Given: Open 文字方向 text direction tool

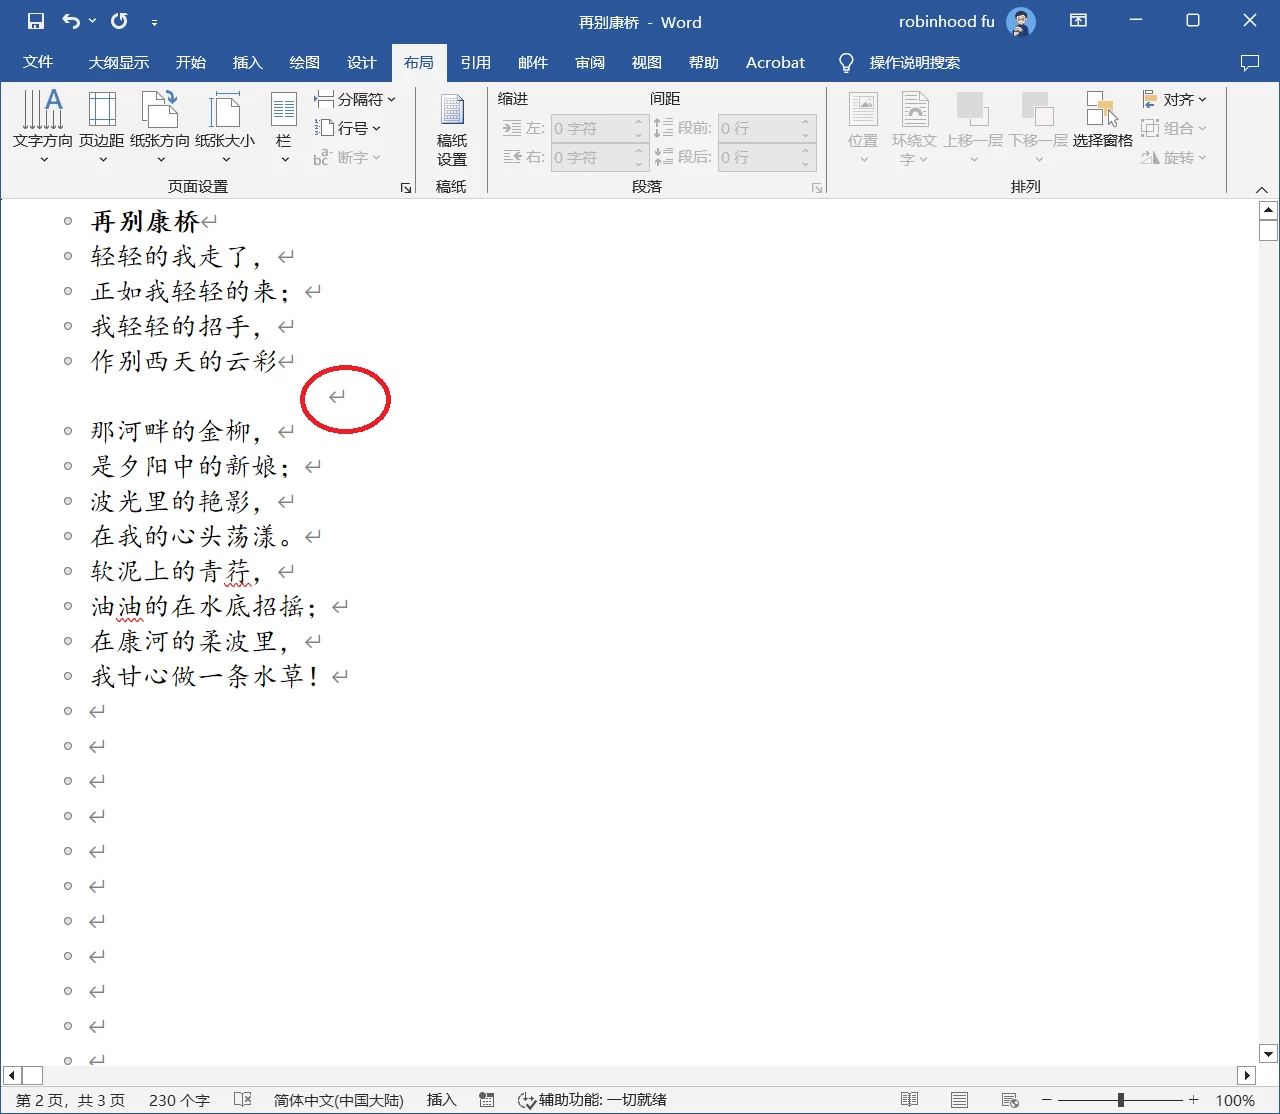Looking at the screenshot, I should [43, 127].
